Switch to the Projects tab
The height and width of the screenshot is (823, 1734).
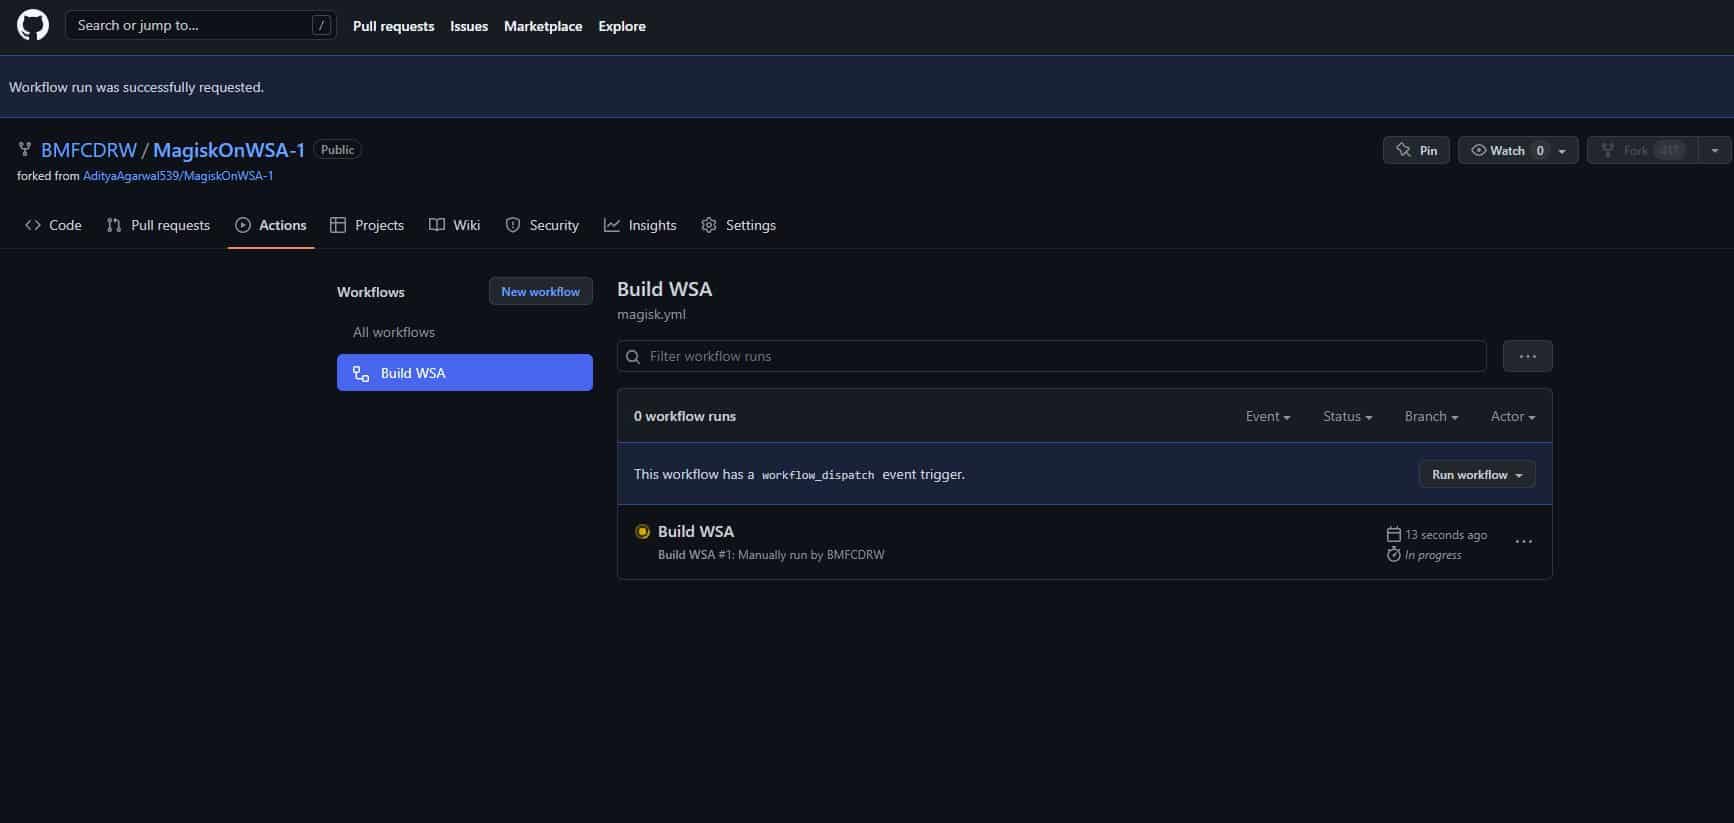click(367, 225)
